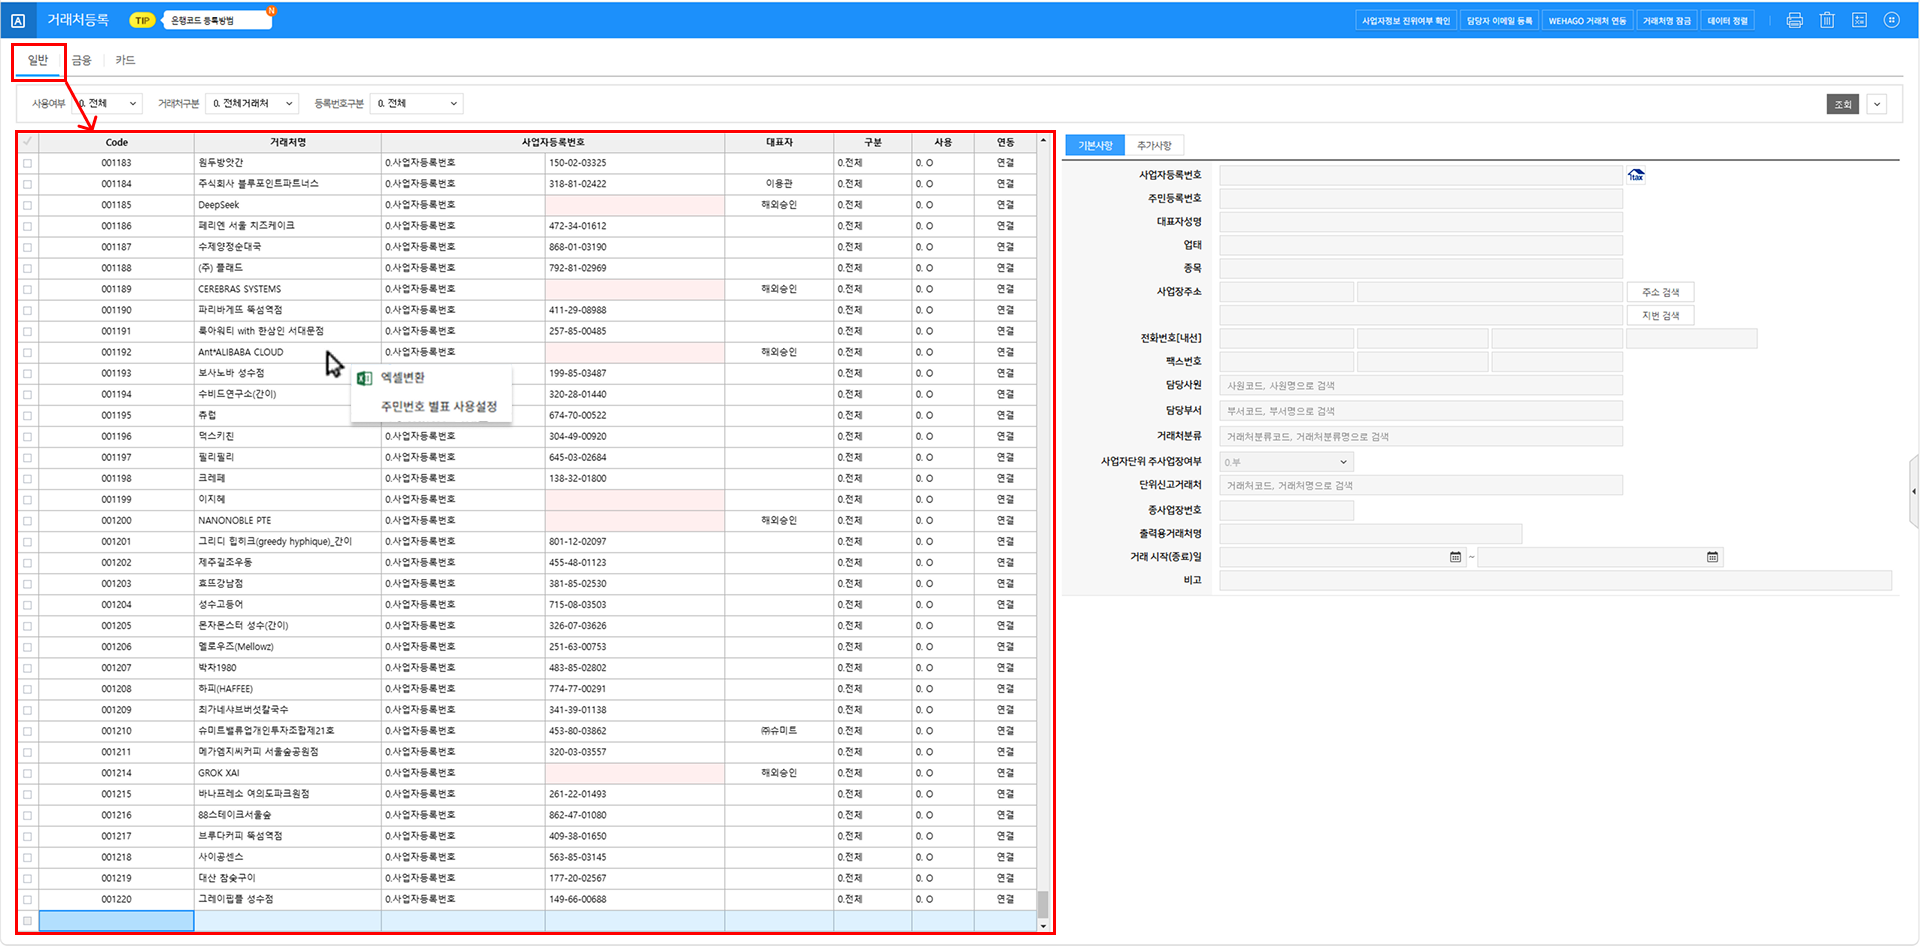Click the 지번 검색 button

1660,316
